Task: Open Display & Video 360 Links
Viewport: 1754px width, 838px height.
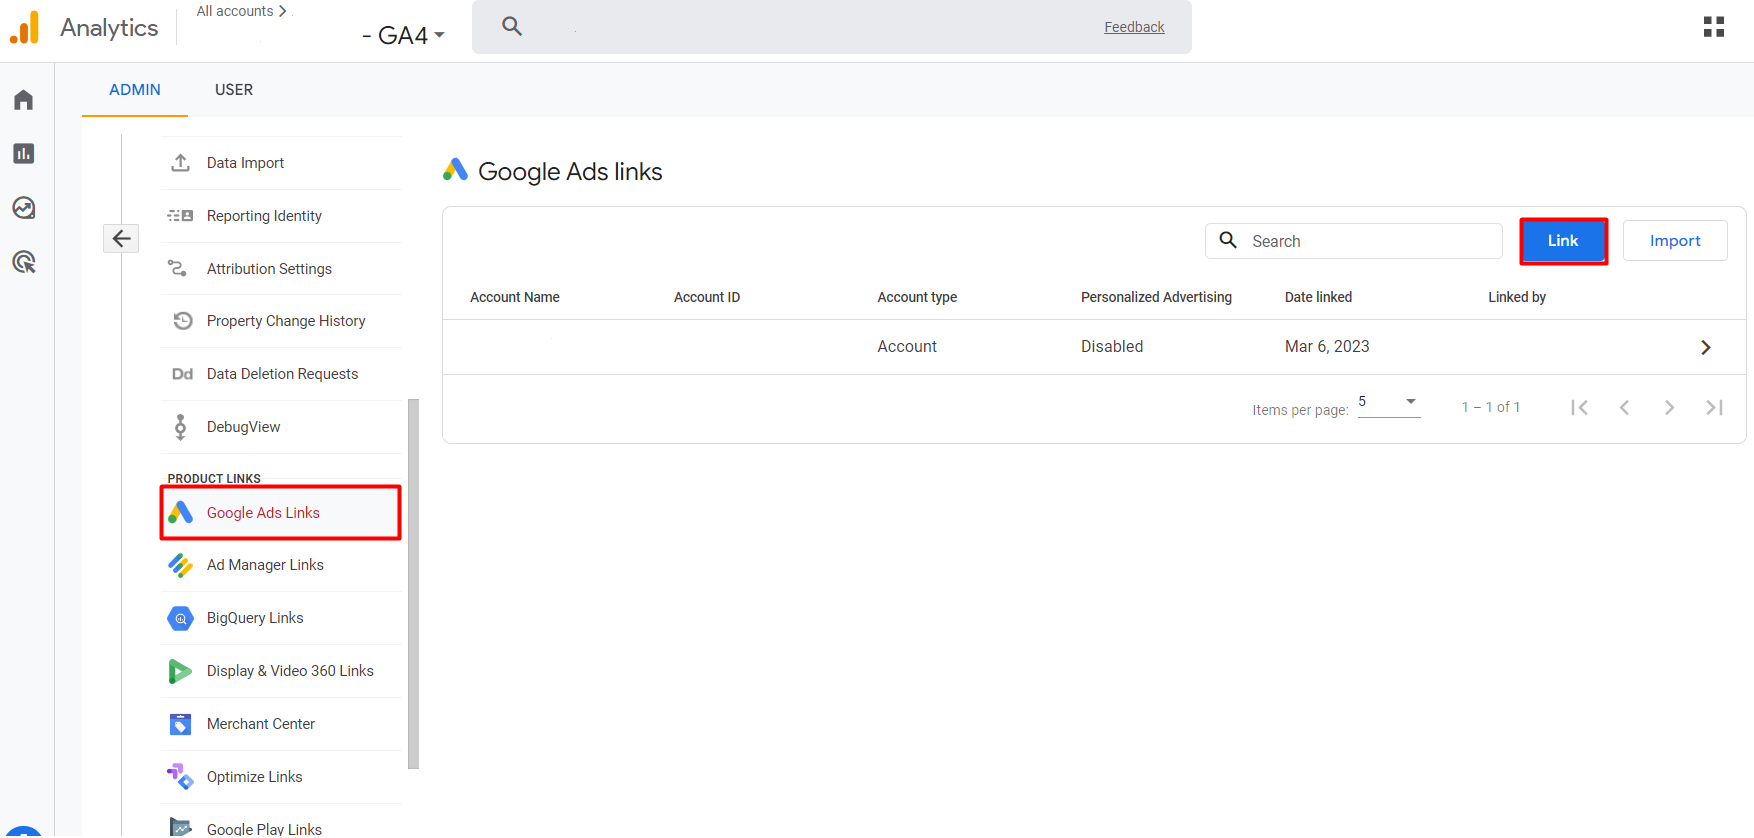Action: (x=290, y=671)
